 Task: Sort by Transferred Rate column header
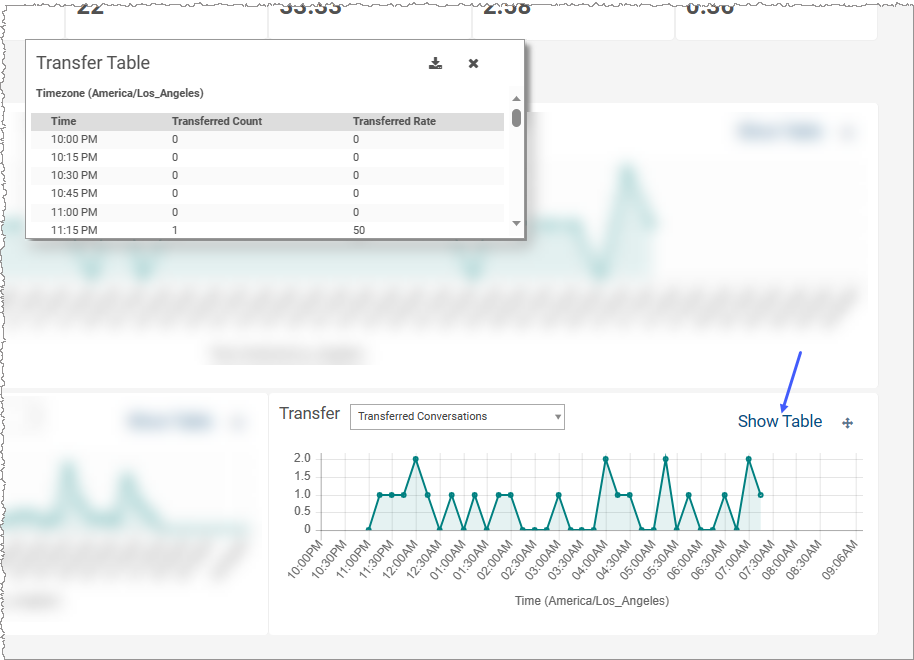coord(394,121)
